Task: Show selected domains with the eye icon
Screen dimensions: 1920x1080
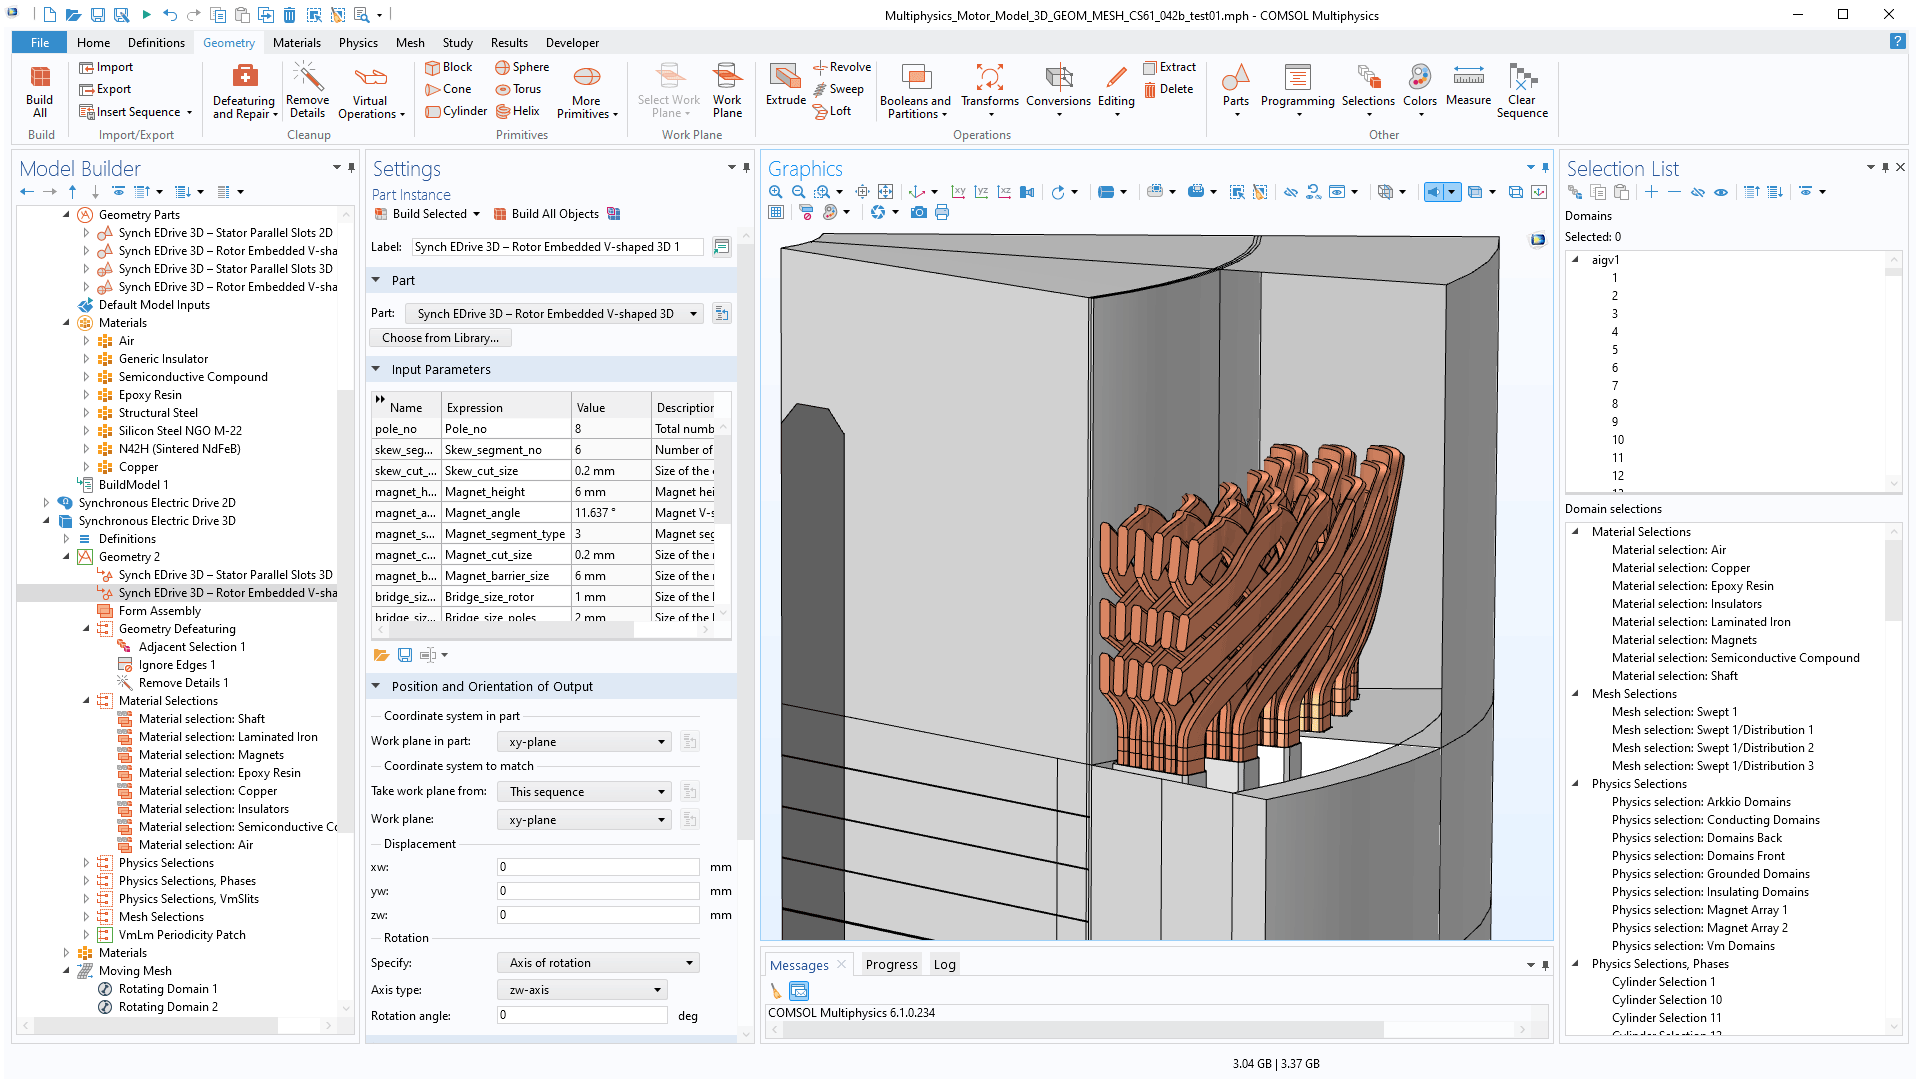Action: tap(1722, 191)
